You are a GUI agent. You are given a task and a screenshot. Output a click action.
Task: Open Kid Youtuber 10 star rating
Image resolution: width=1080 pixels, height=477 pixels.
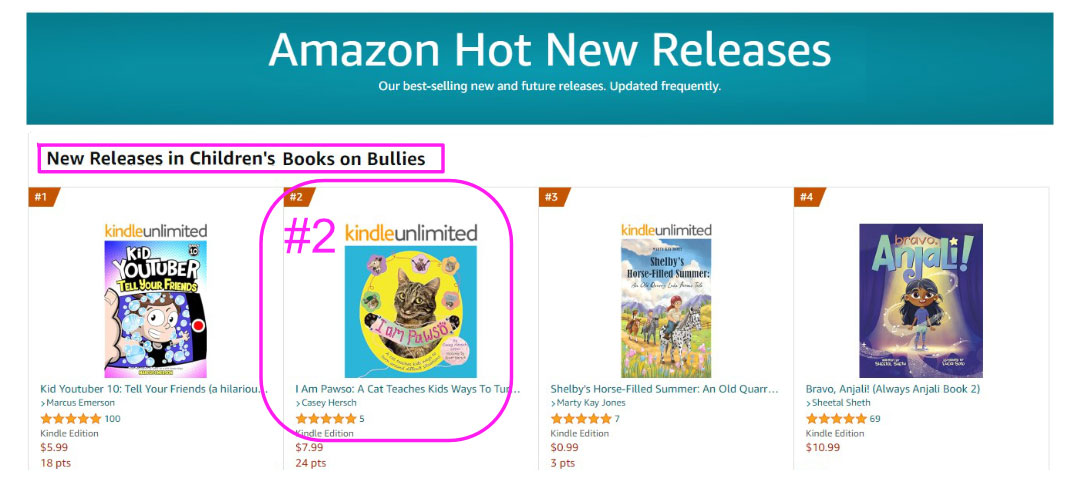tap(71, 418)
